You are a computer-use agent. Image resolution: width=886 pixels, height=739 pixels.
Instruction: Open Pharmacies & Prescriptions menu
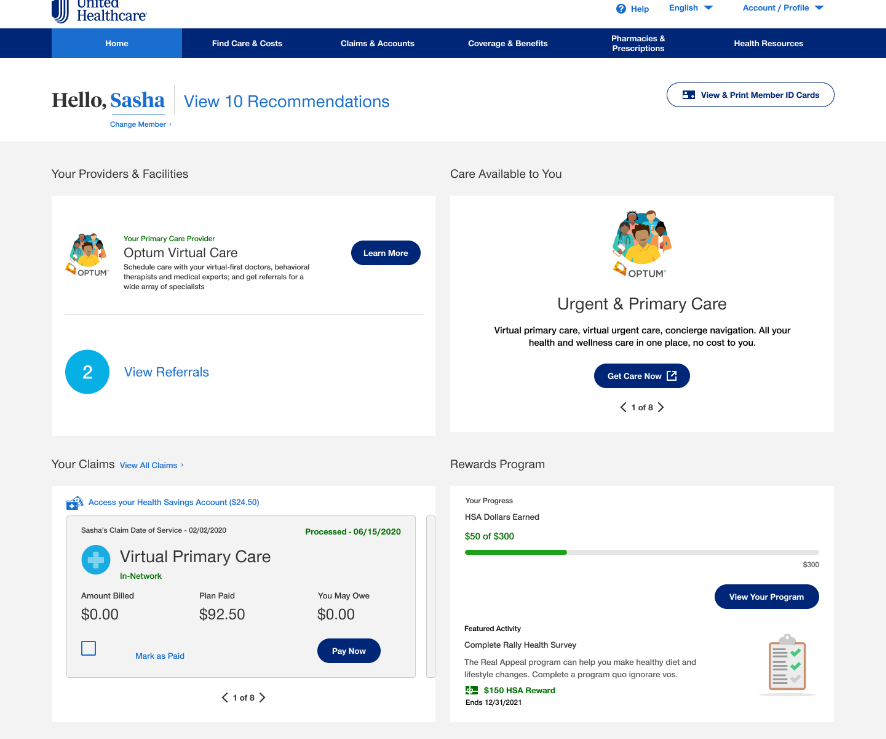click(638, 43)
